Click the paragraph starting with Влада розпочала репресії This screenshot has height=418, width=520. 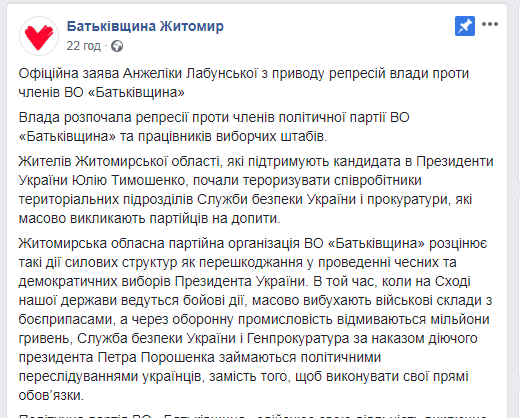(214, 127)
